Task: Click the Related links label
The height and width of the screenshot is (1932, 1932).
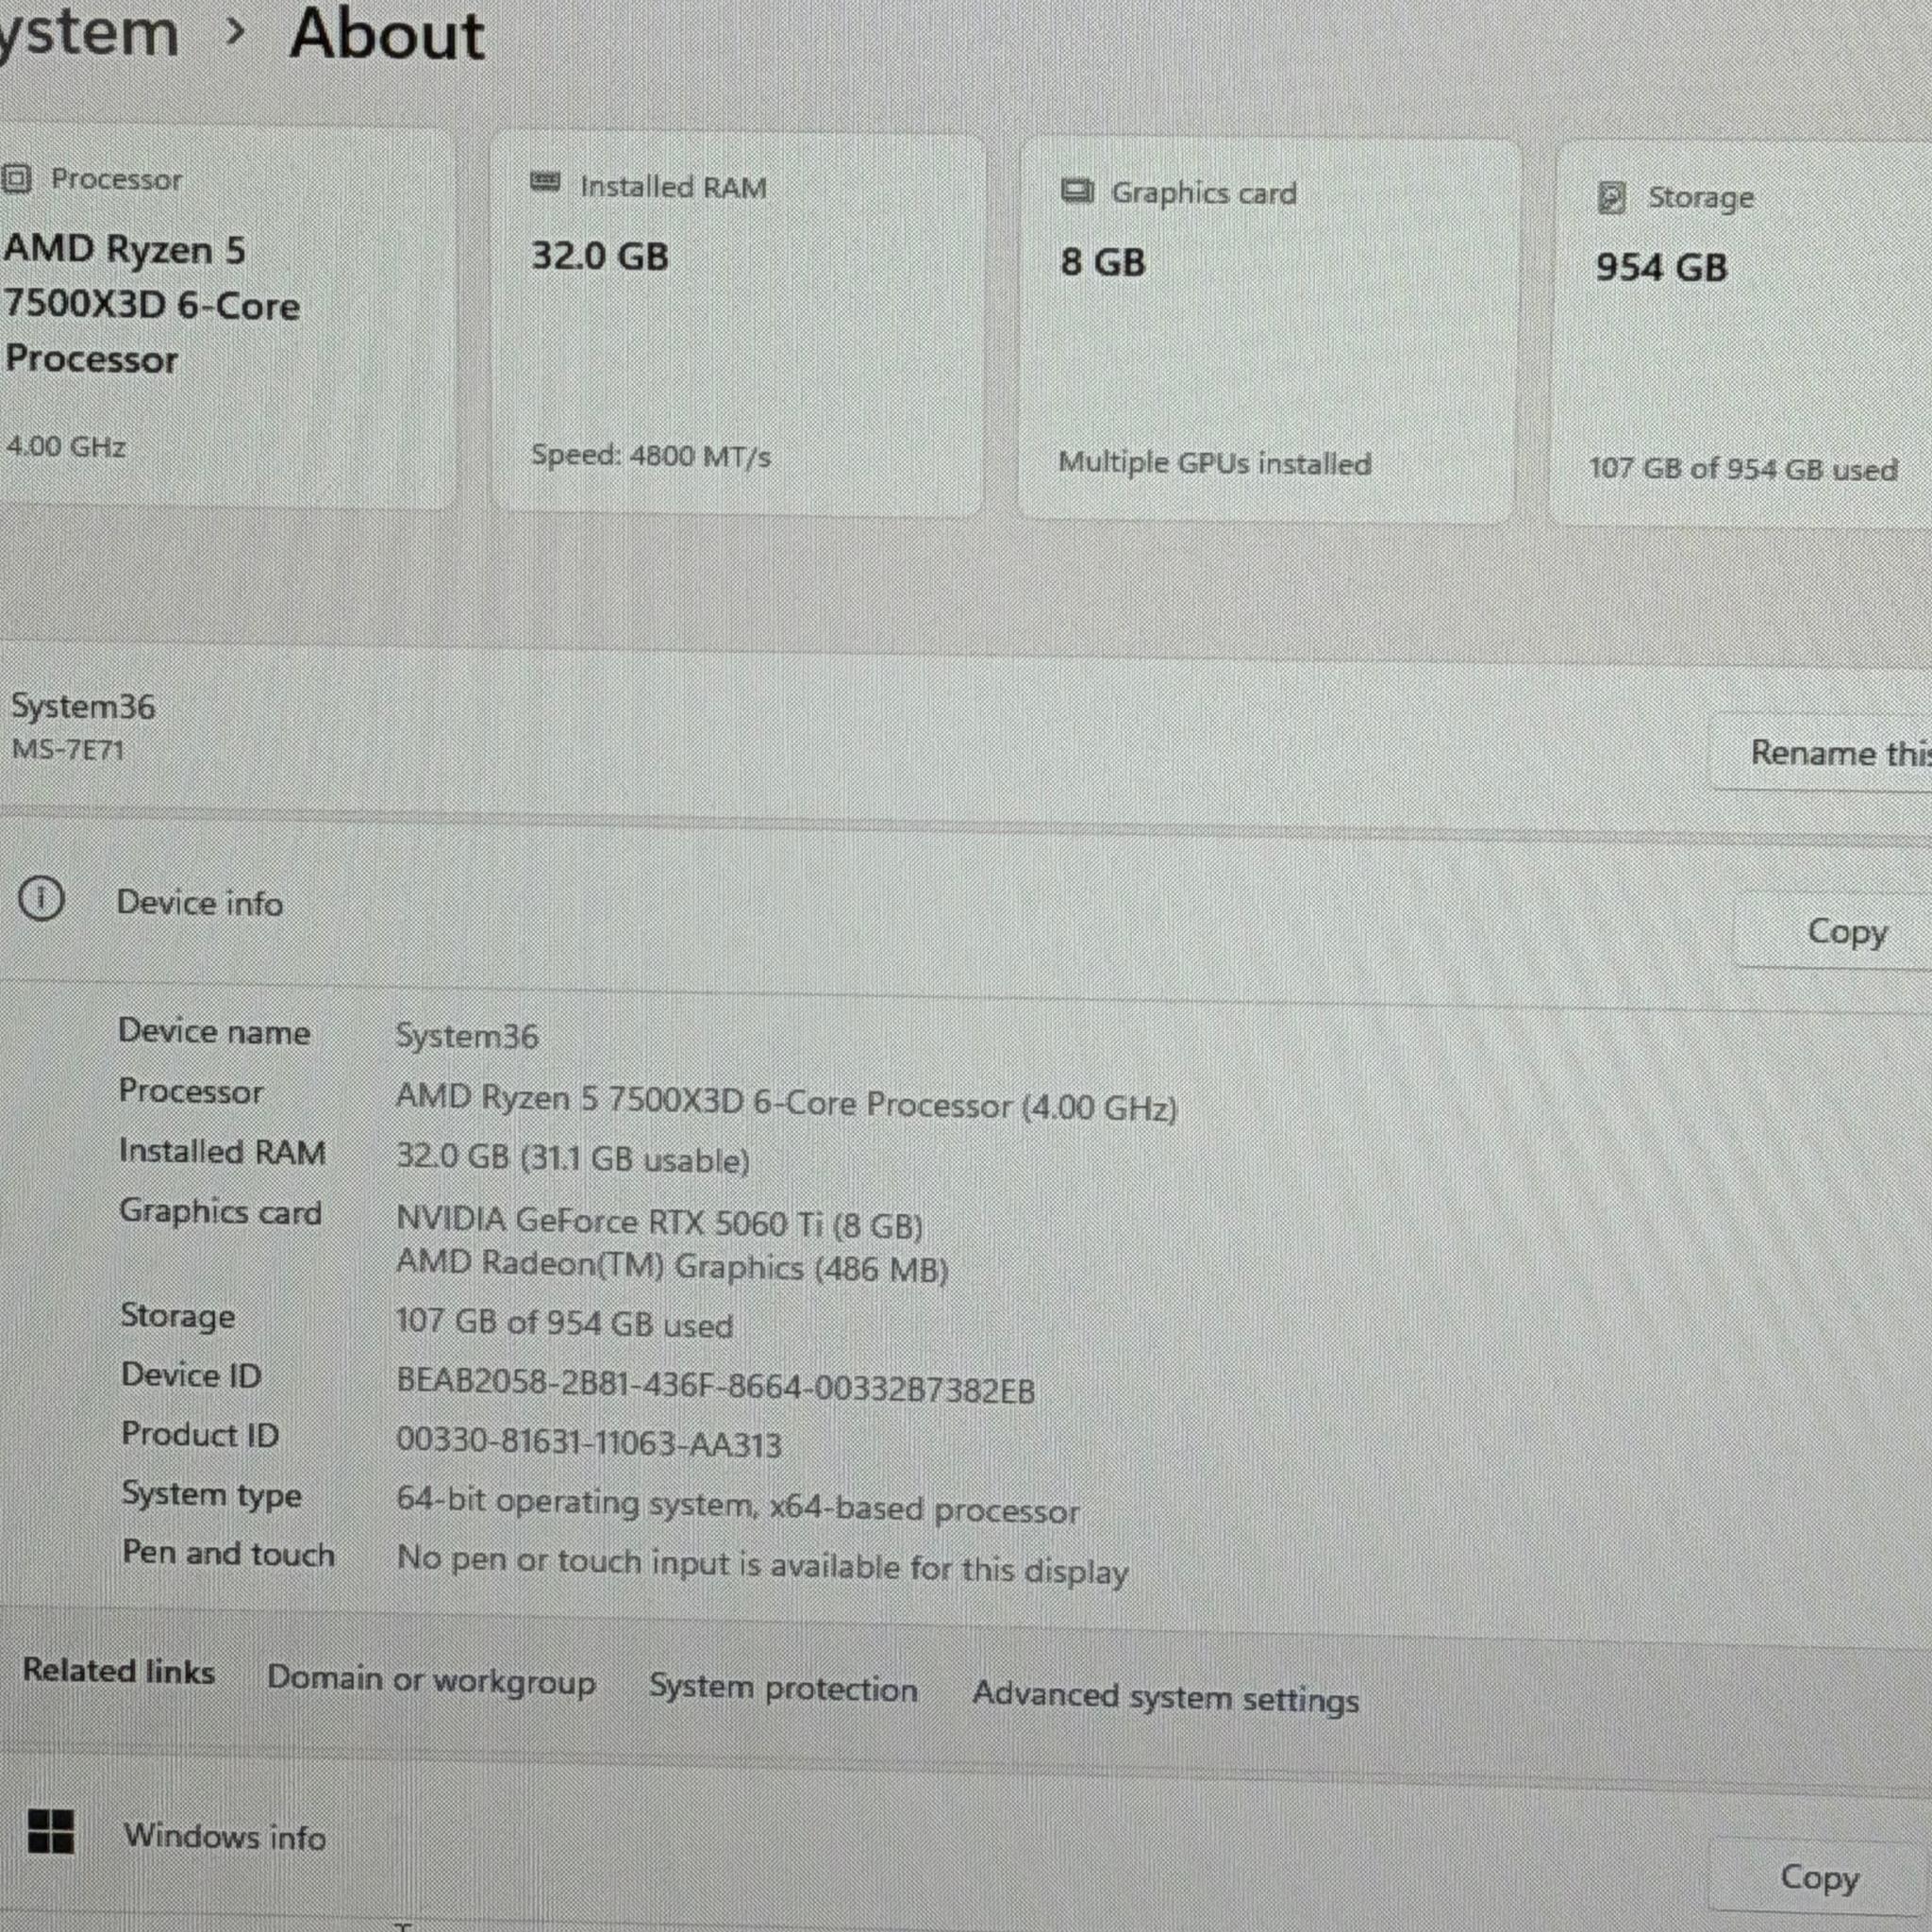Action: pyautogui.click(x=118, y=1671)
